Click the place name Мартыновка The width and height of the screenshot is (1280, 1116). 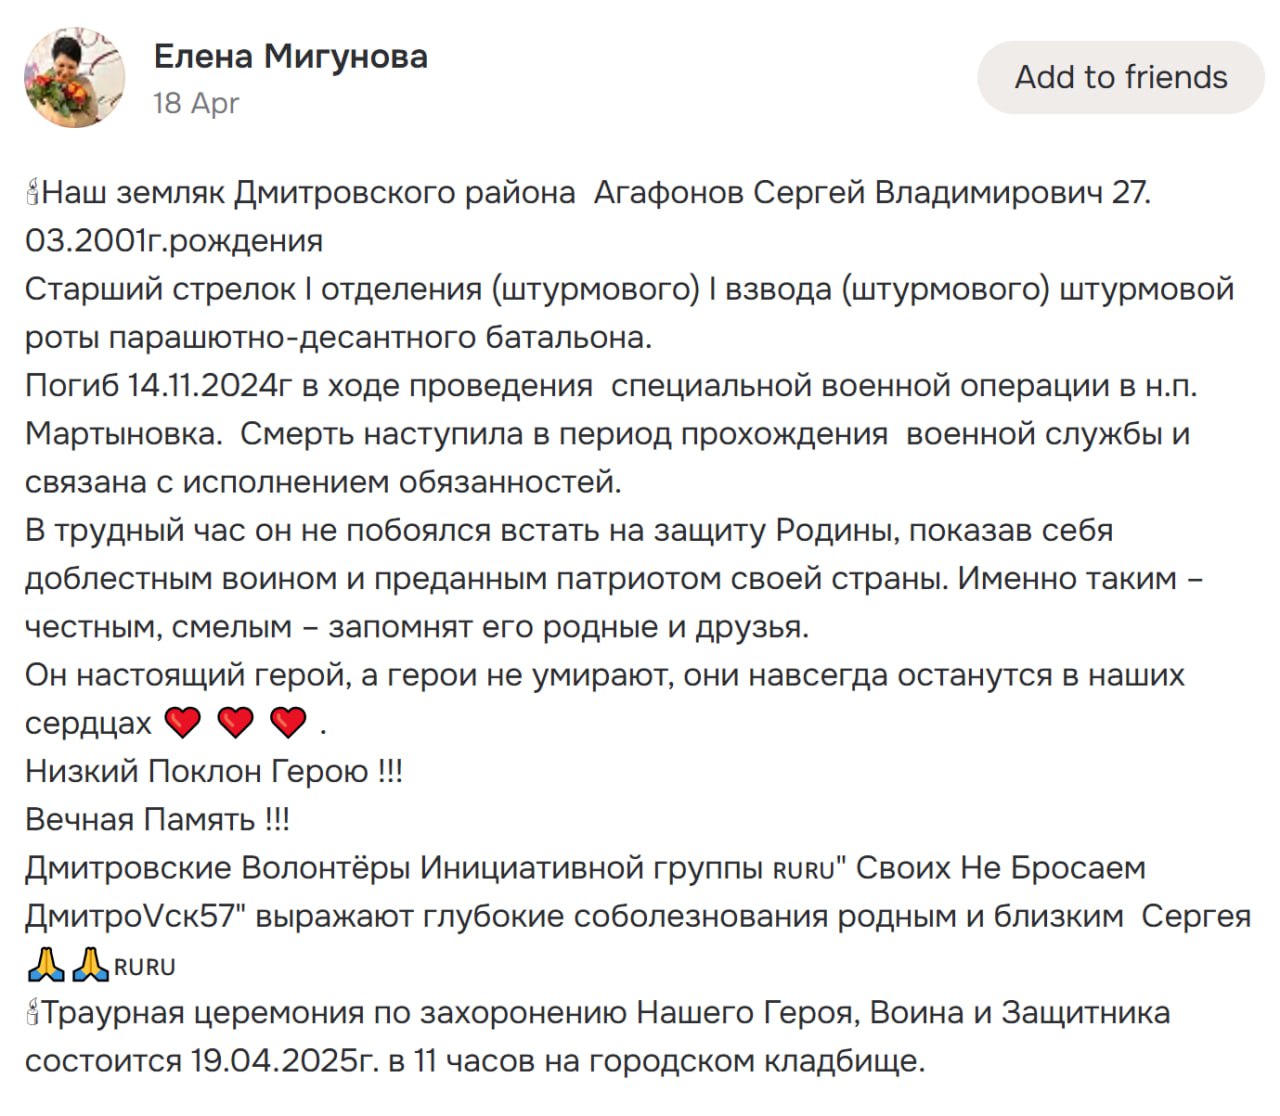coord(122,434)
